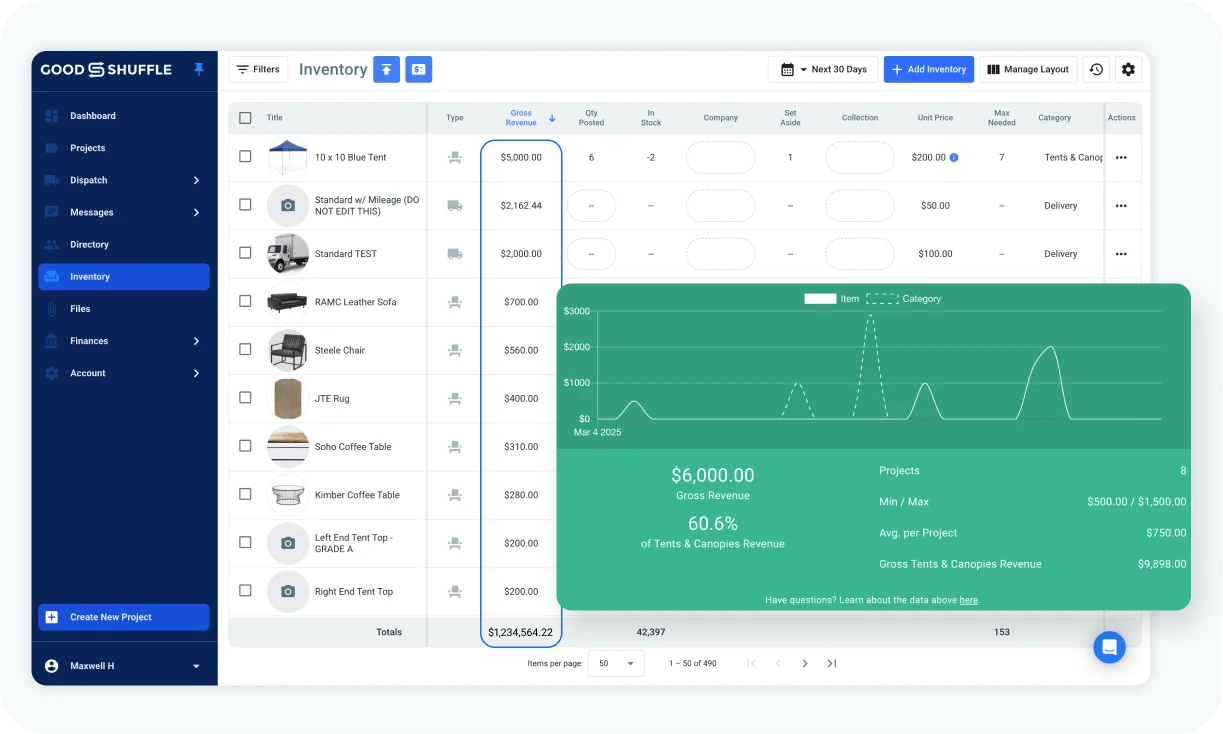Click the 'here' link in the green panel
The width and height of the screenshot is (1223, 734).
[x=968, y=599]
